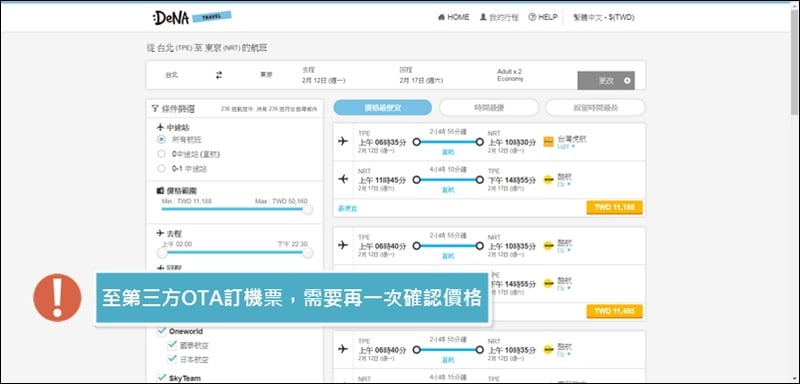800x384 pixels.
Task: Edit the destination field 東京
Action: pyautogui.click(x=266, y=75)
